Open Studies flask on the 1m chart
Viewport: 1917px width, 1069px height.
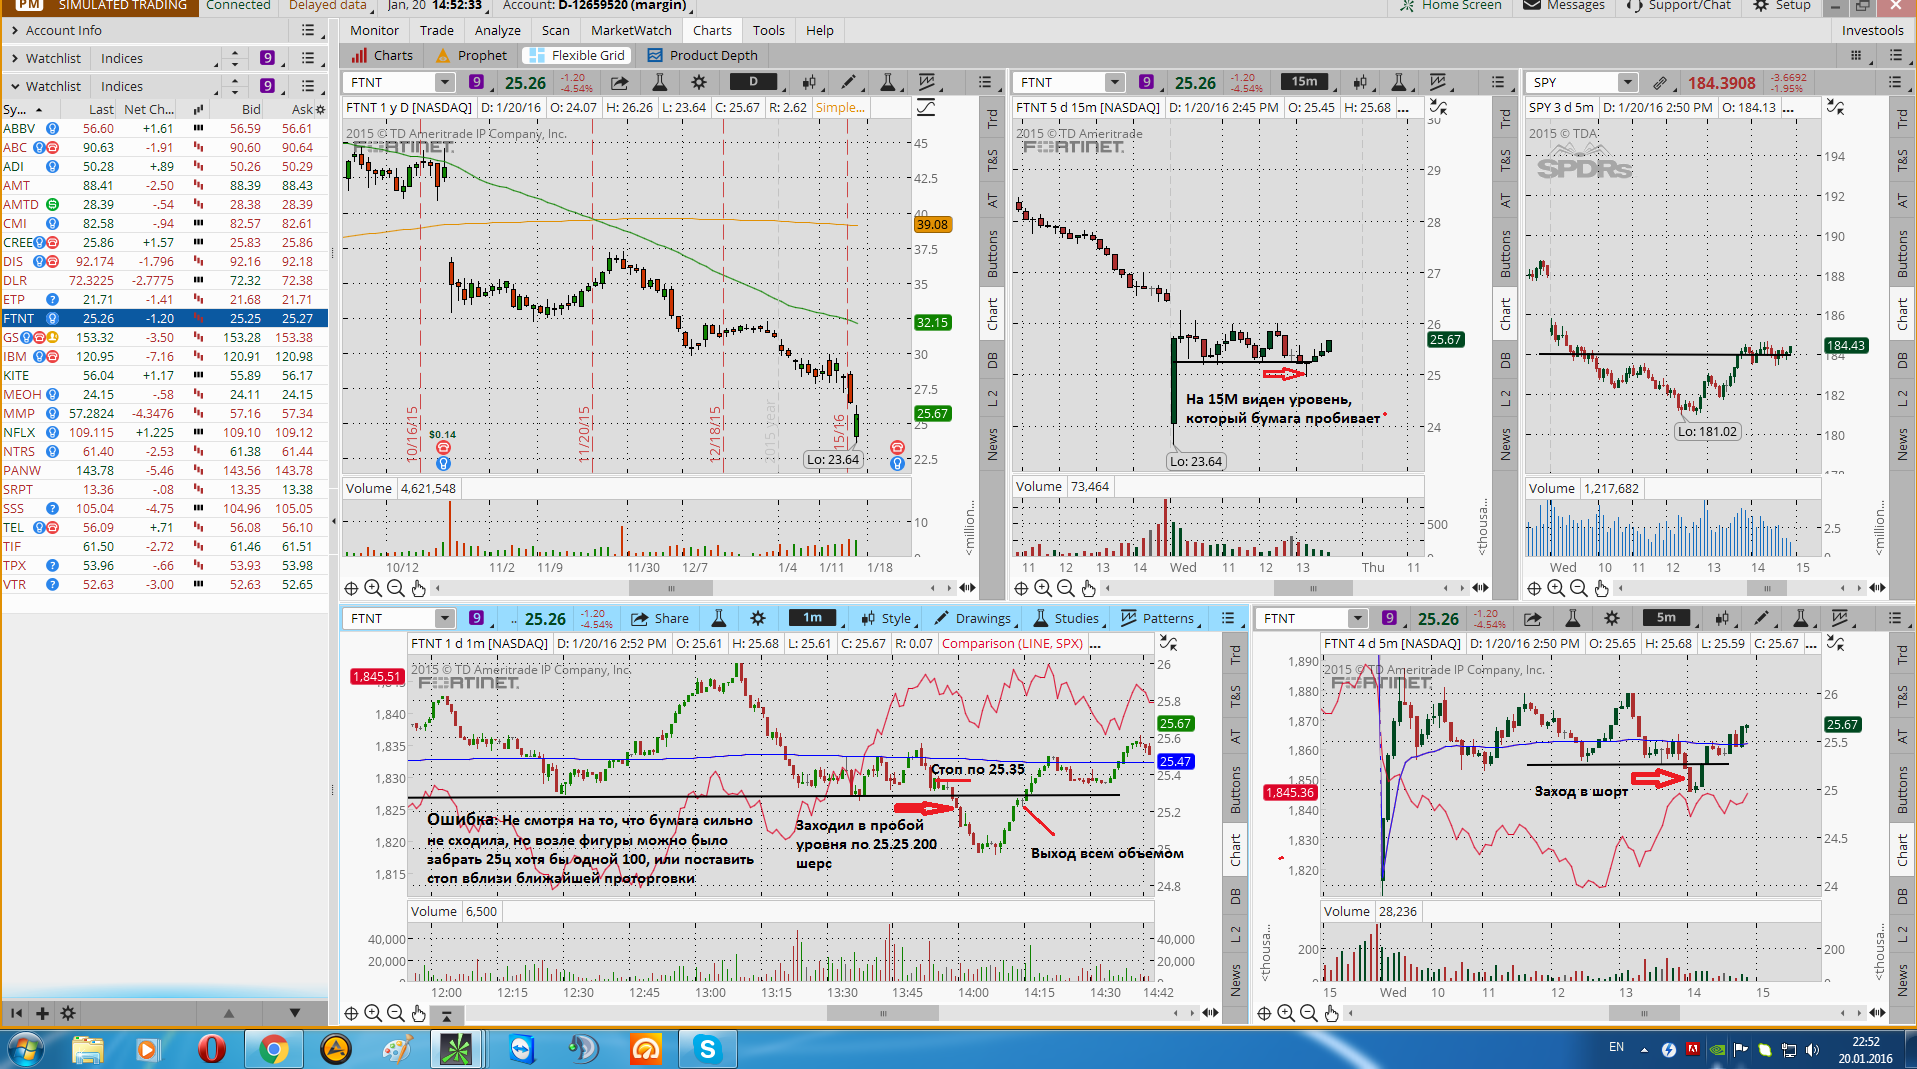(1066, 618)
